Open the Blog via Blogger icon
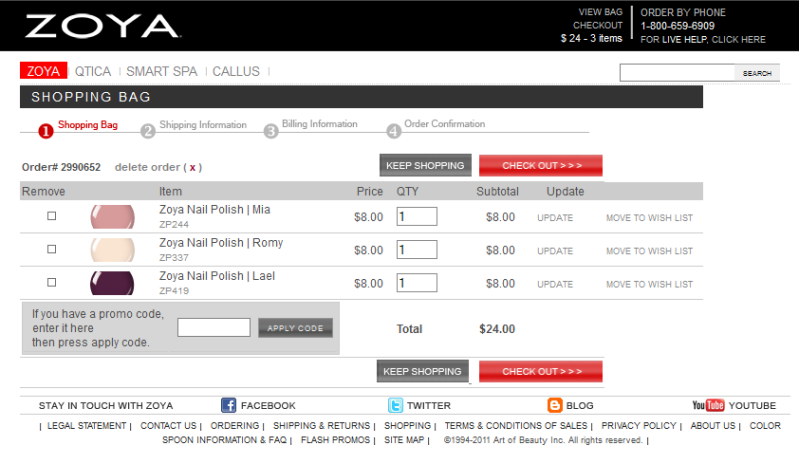The width and height of the screenshot is (799, 464). coord(554,405)
